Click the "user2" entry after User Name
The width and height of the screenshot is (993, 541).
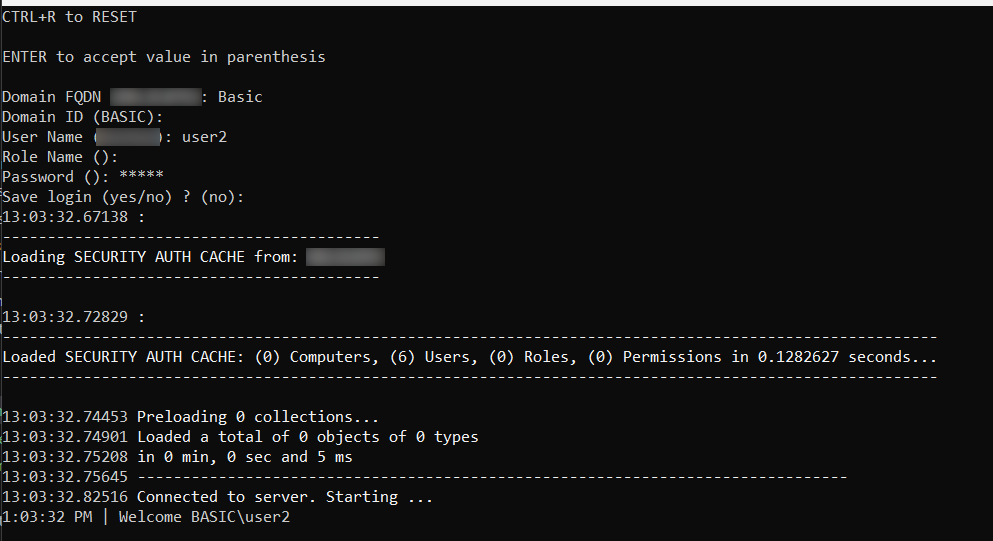click(x=204, y=137)
